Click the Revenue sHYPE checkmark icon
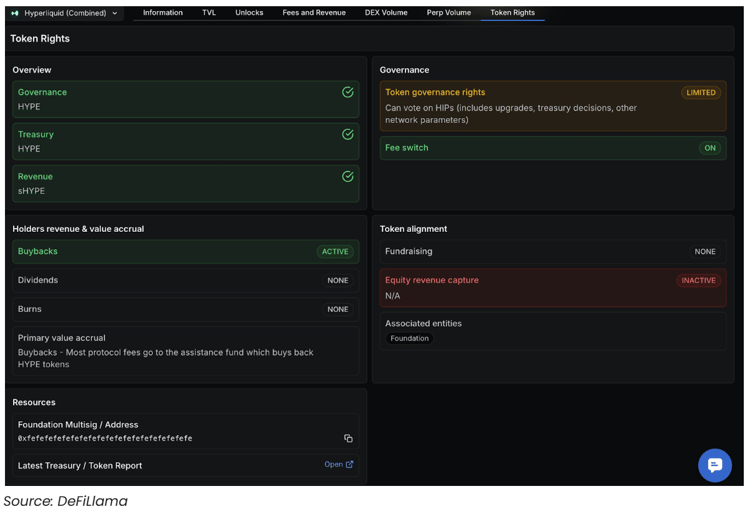The height and width of the screenshot is (517, 750). [x=348, y=176]
